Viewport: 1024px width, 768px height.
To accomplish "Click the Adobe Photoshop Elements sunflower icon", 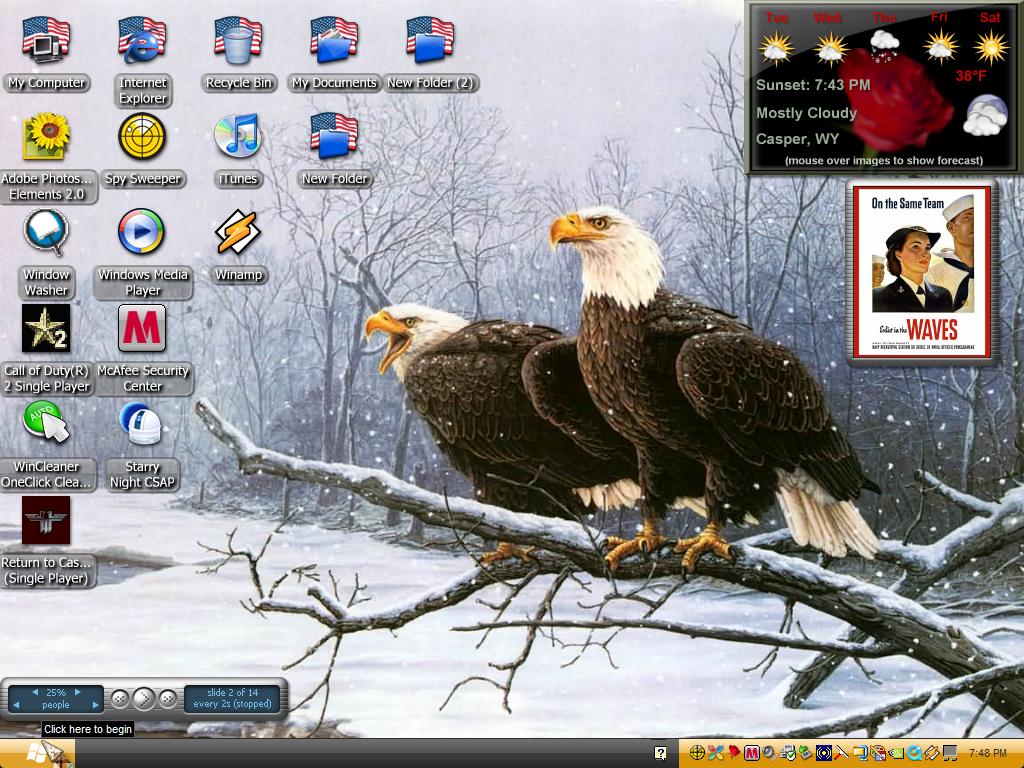I will [46, 136].
